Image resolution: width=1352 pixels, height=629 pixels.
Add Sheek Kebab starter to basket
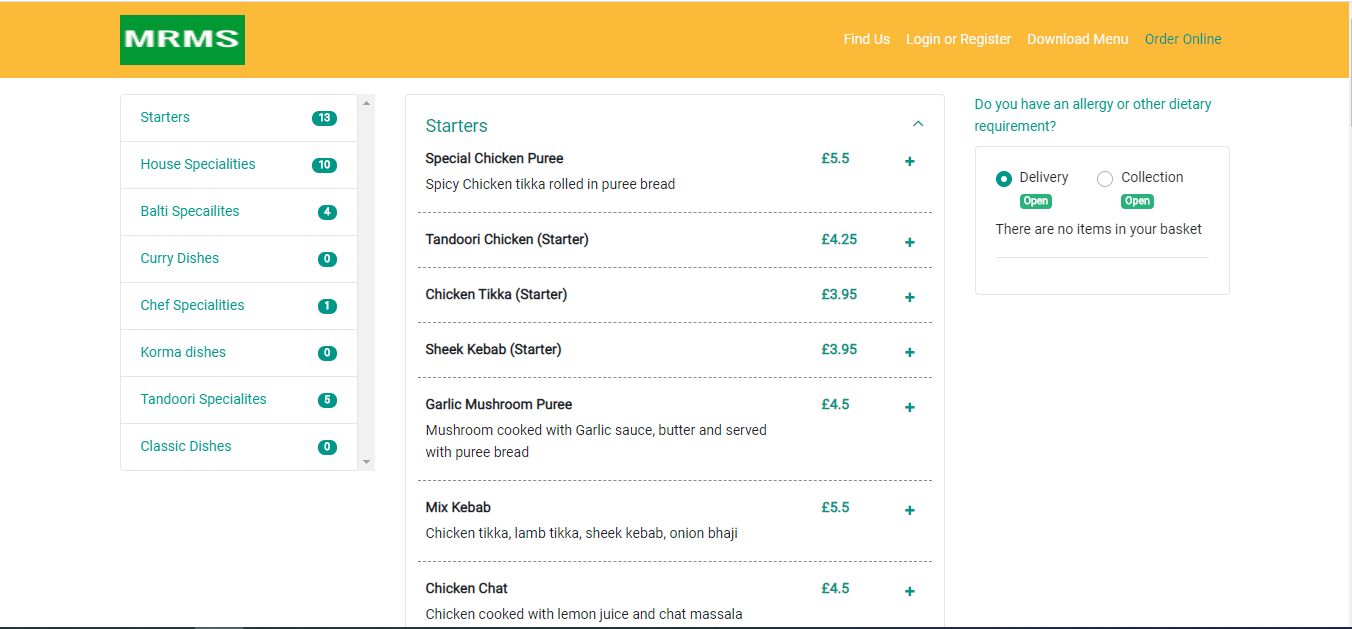pyautogui.click(x=909, y=352)
